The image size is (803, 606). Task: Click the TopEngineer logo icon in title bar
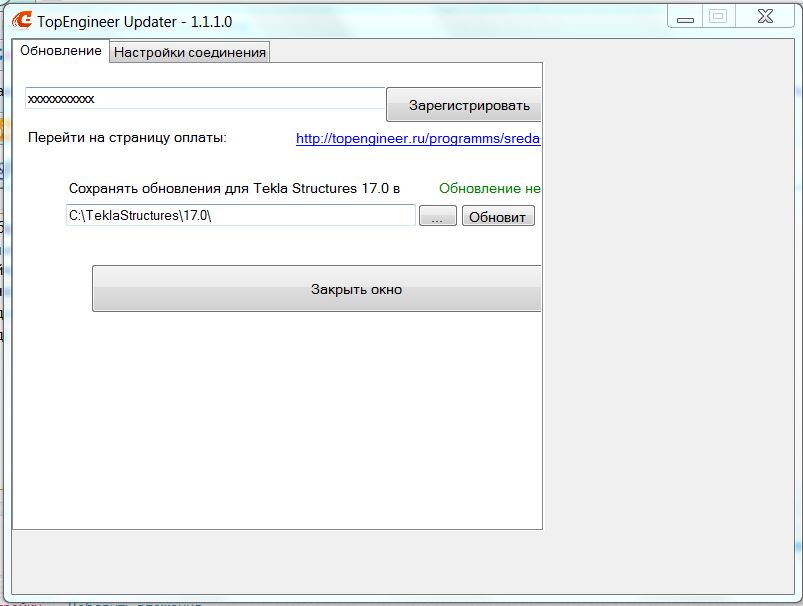tap(22, 20)
